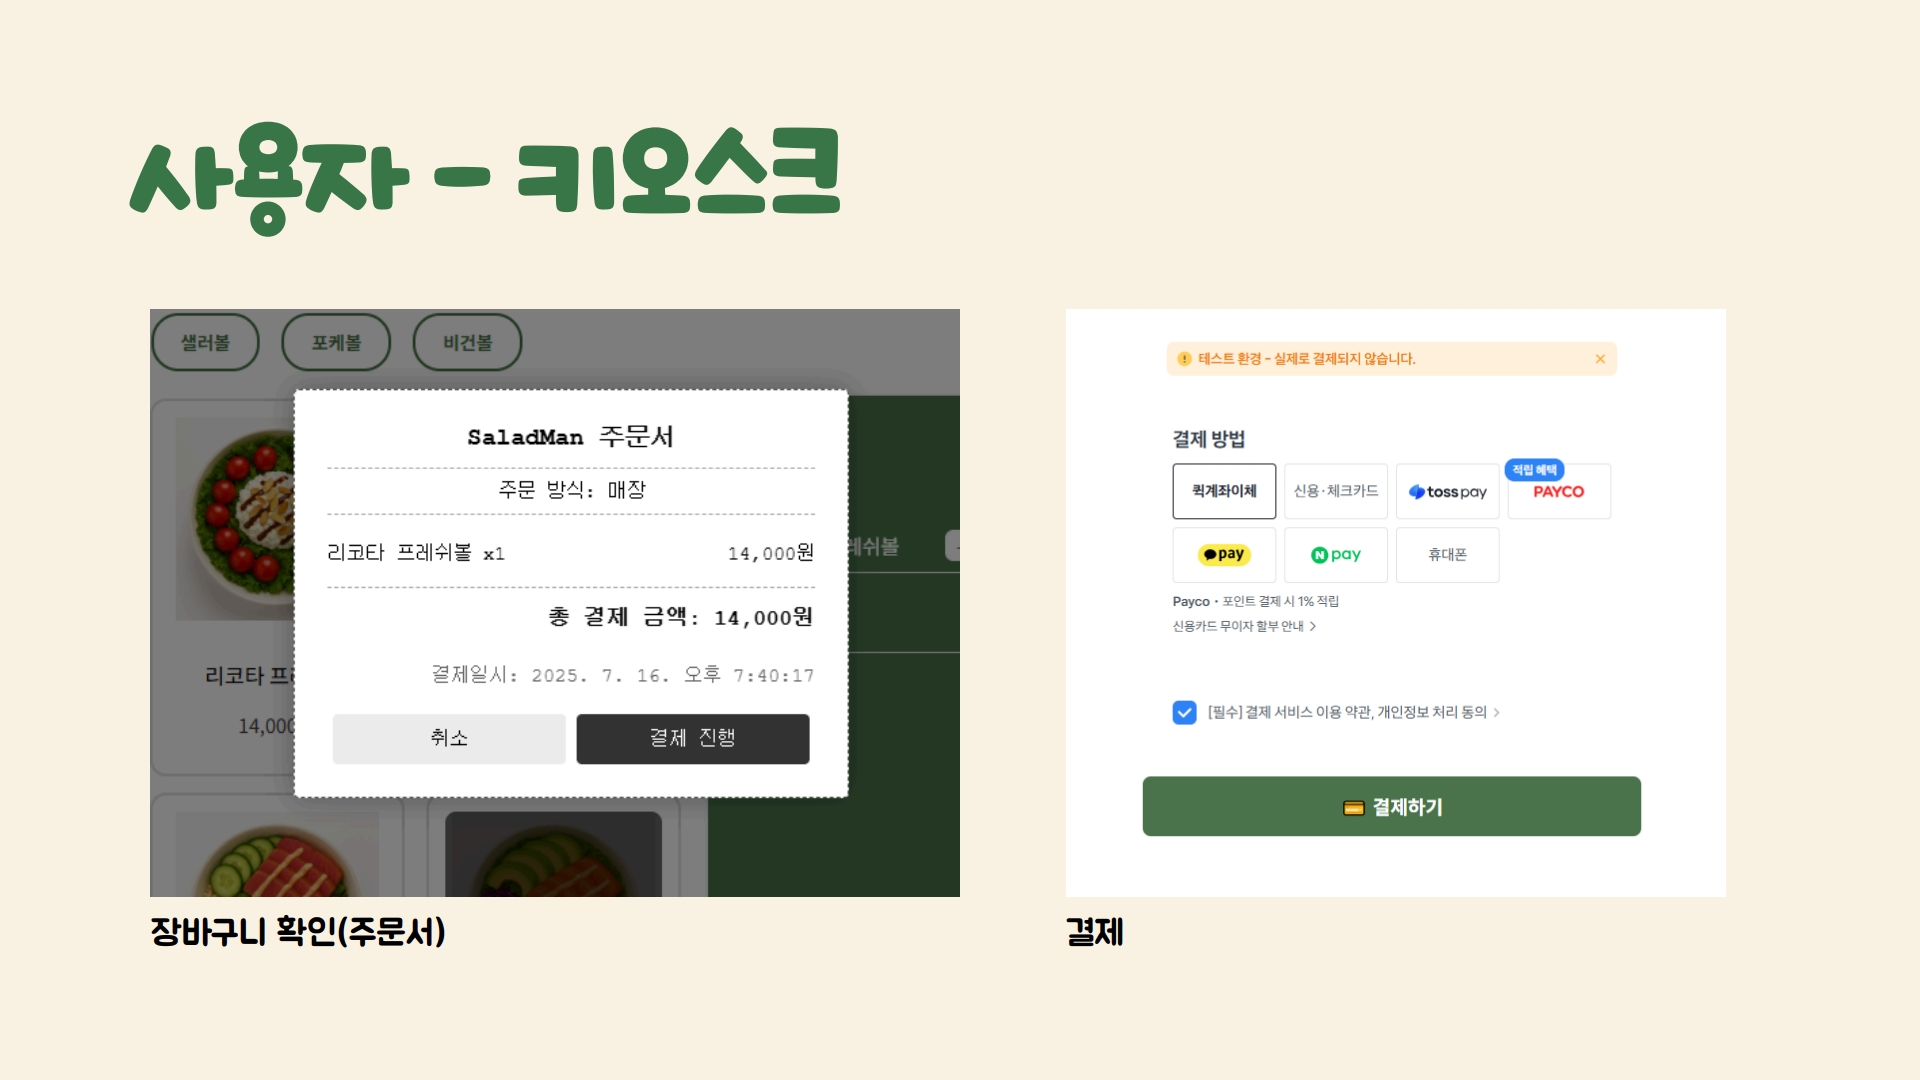Screen dimensions: 1920x1080
Task: Open the 포케볼 category tab
Action: pyautogui.click(x=336, y=342)
